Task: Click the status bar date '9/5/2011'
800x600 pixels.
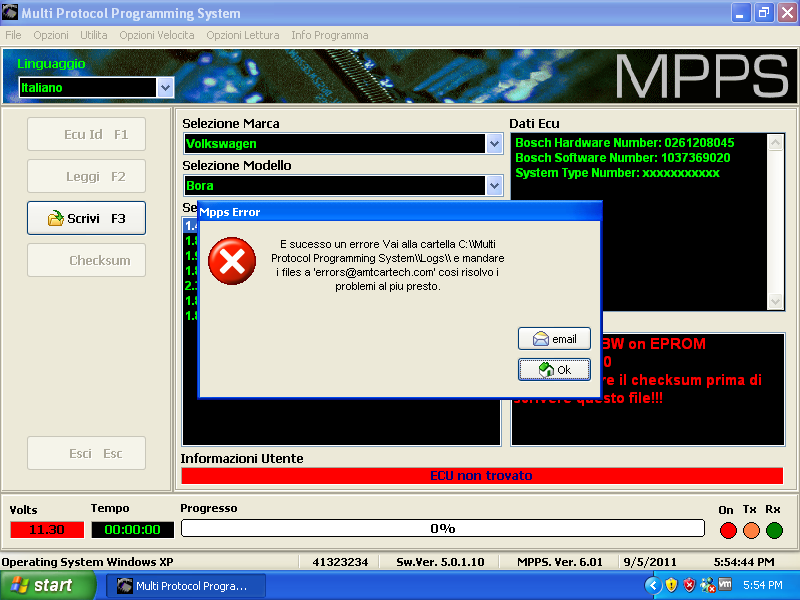Action: point(650,562)
